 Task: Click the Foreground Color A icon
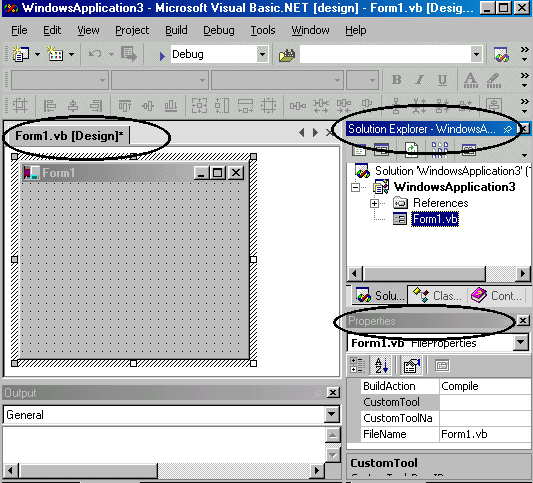(x=471, y=80)
